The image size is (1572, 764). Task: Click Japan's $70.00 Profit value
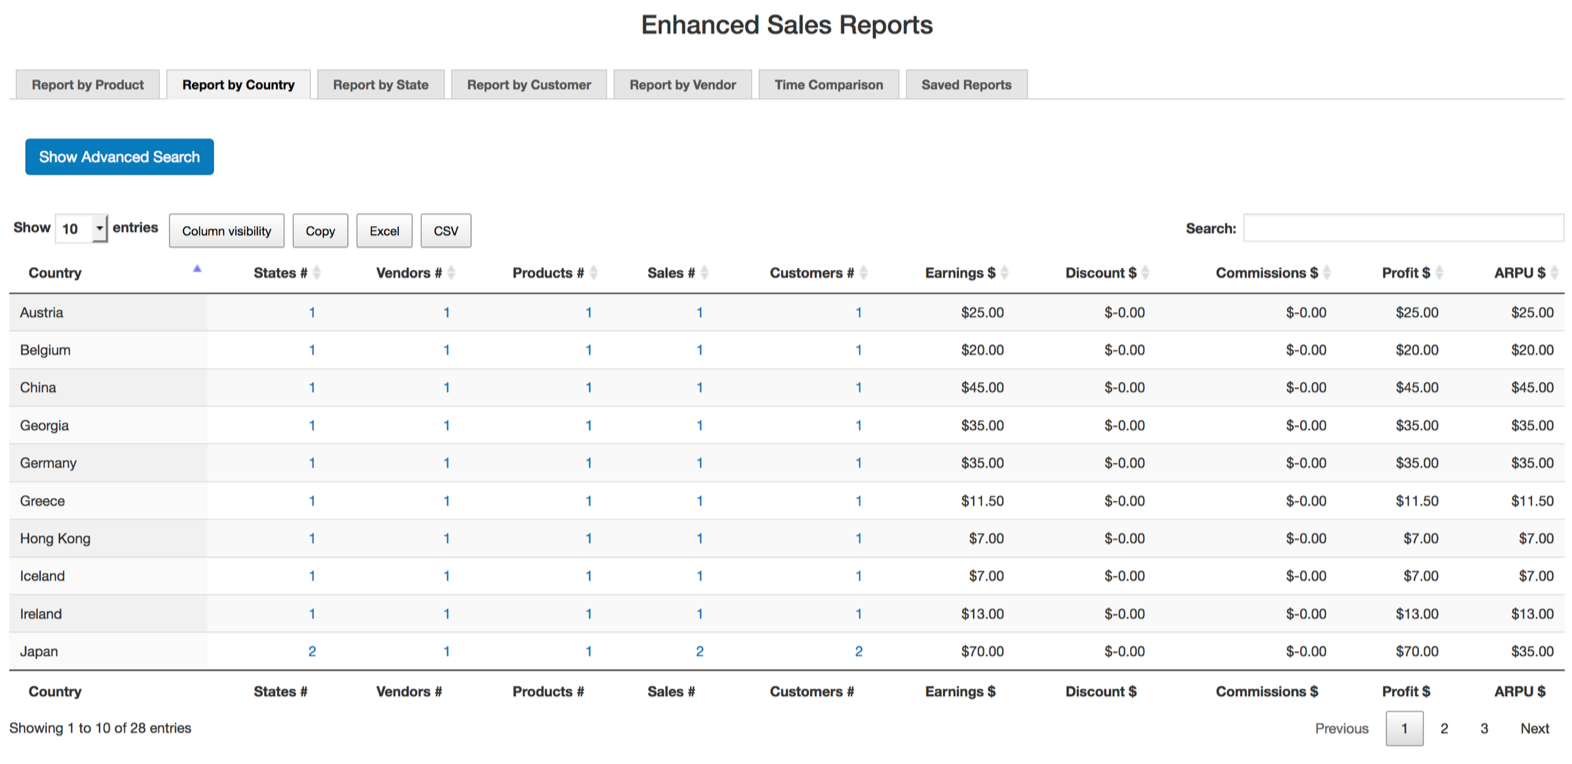[1417, 652]
